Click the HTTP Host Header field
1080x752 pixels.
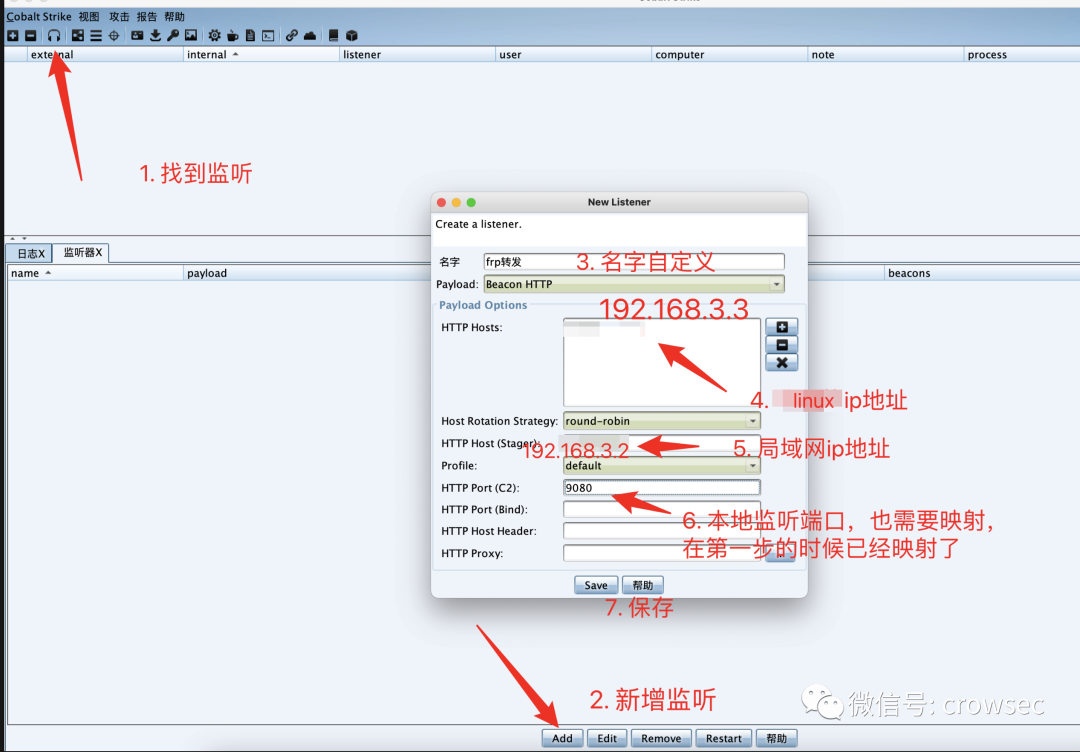click(x=661, y=531)
